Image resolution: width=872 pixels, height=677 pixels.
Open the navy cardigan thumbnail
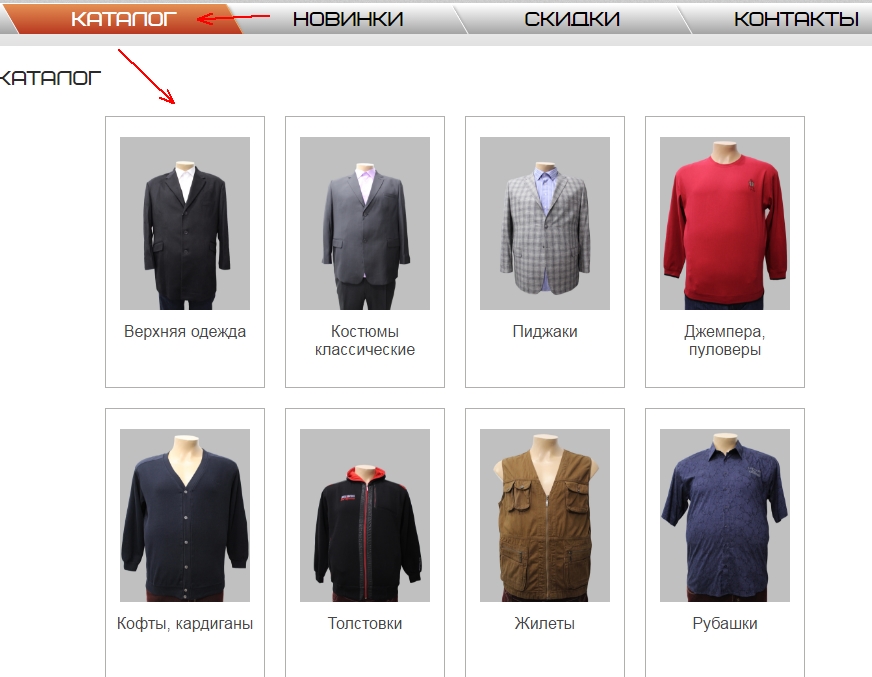(185, 515)
